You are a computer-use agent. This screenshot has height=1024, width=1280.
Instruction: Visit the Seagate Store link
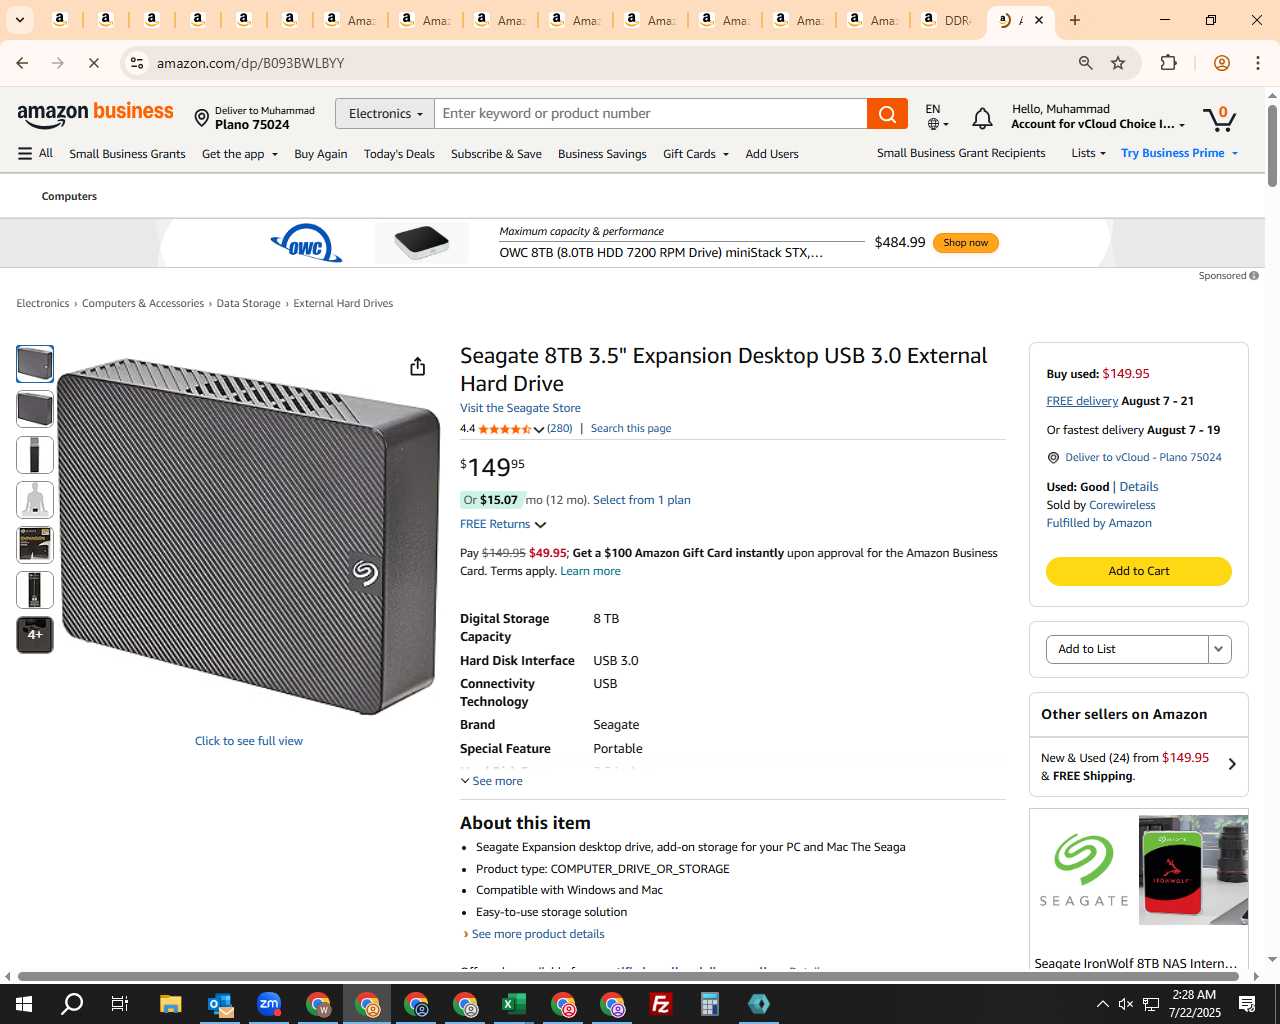pyautogui.click(x=520, y=408)
